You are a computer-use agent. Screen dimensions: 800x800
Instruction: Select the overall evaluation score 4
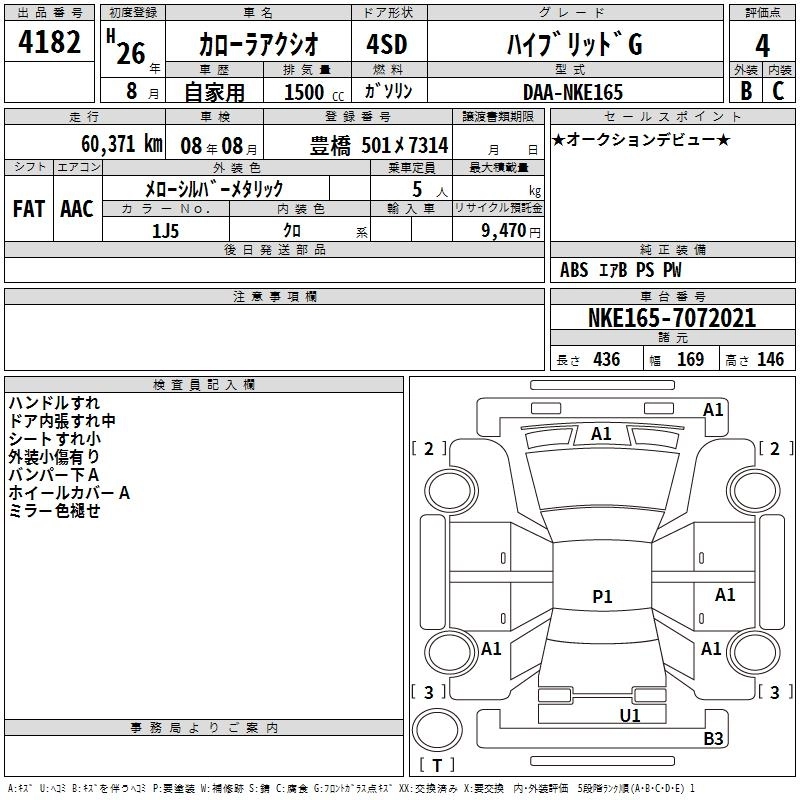[x=762, y=46]
